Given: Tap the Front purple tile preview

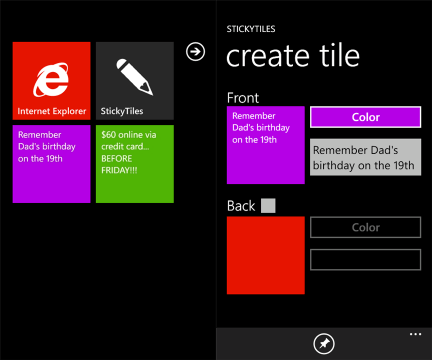Looking at the screenshot, I should 266,145.
